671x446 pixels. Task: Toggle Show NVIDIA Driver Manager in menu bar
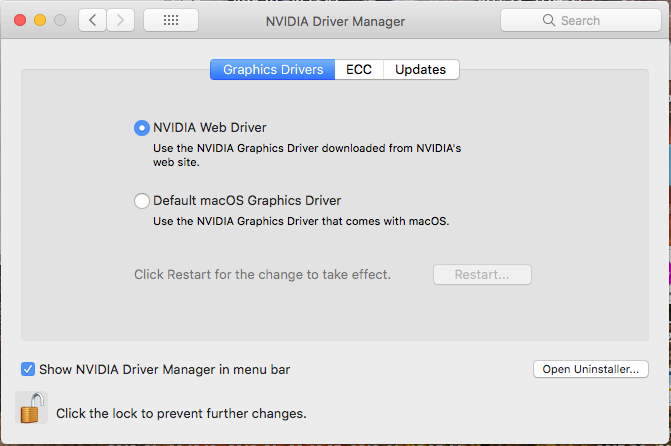tap(28, 369)
